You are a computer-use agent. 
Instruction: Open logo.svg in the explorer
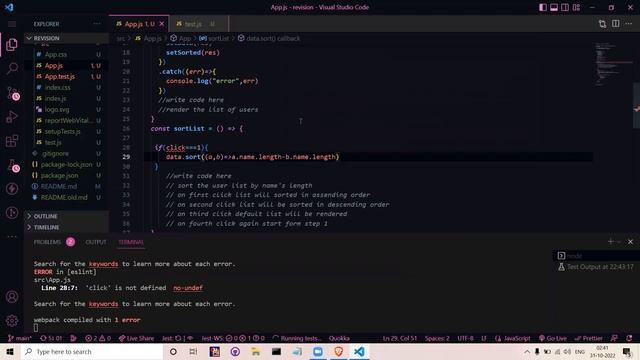[66, 109]
